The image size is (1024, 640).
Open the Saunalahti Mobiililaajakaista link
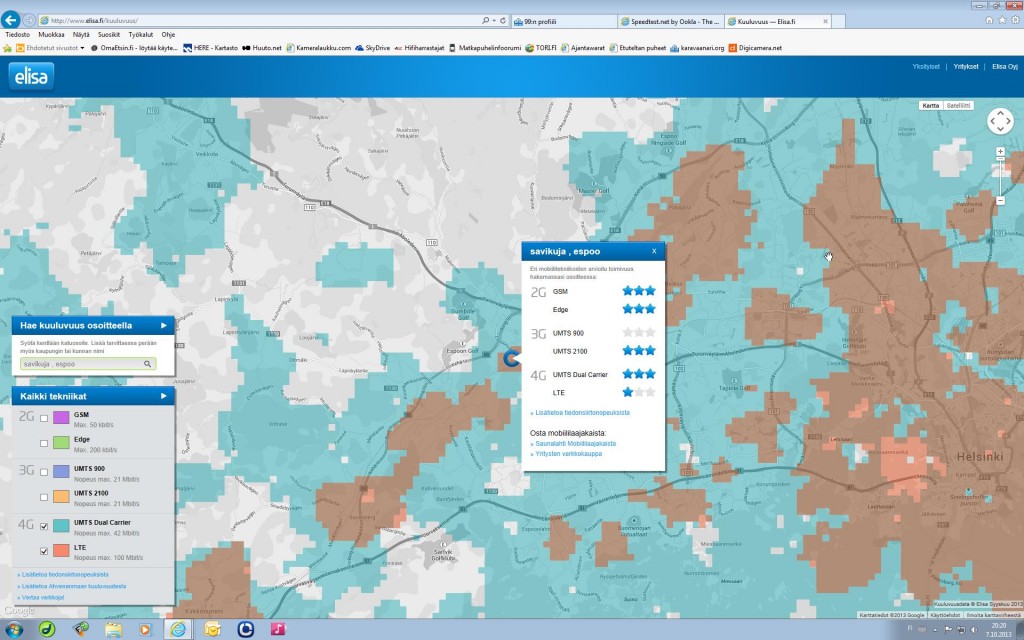coord(574,443)
